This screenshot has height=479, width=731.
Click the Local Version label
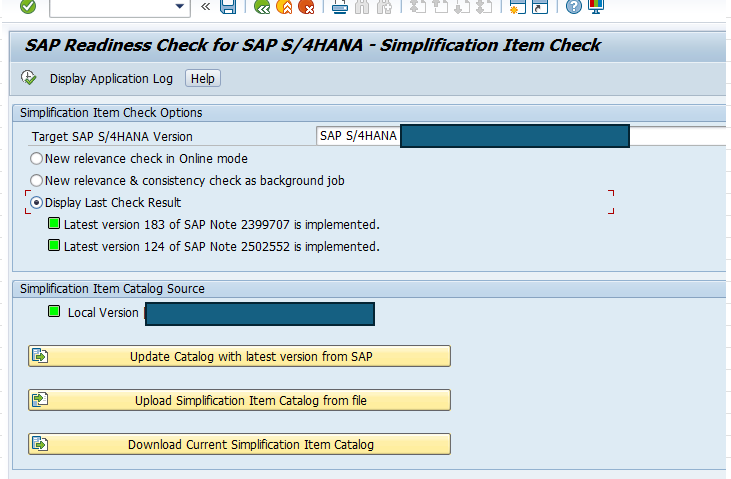103,312
